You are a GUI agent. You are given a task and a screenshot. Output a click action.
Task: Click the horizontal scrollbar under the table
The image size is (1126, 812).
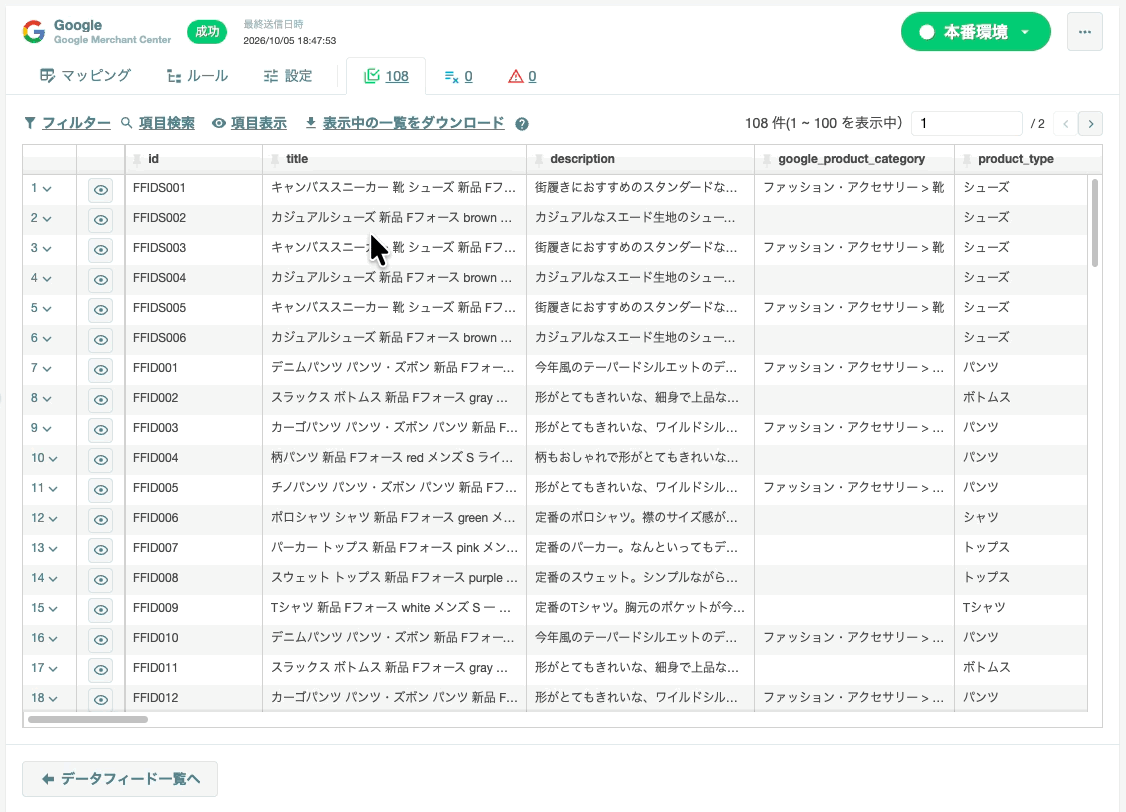pos(88,719)
